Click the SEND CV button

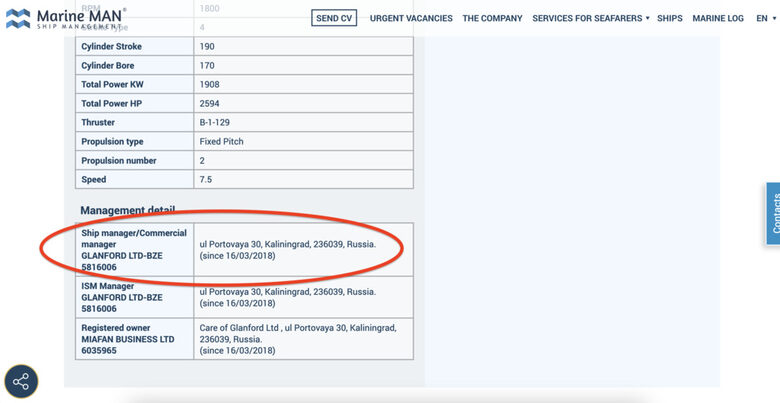coord(333,18)
